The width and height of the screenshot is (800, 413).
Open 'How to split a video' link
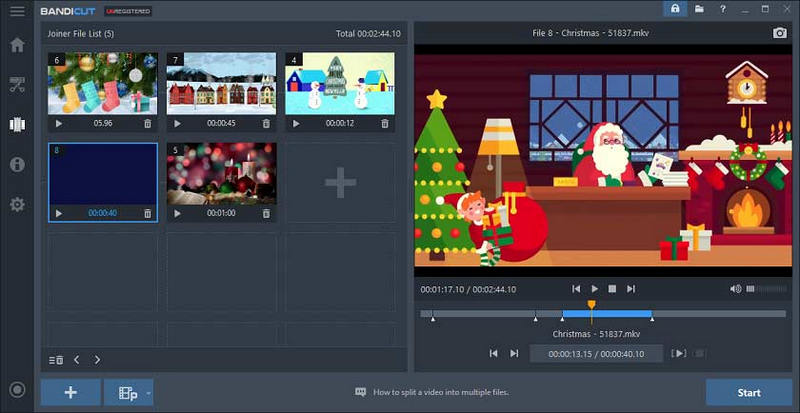441,393
